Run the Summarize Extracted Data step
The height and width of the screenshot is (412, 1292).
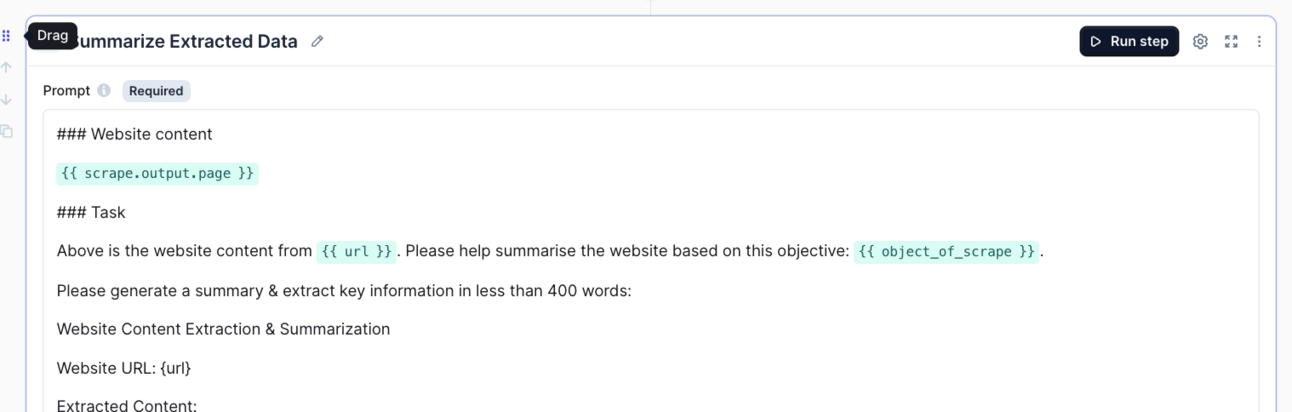point(1129,41)
